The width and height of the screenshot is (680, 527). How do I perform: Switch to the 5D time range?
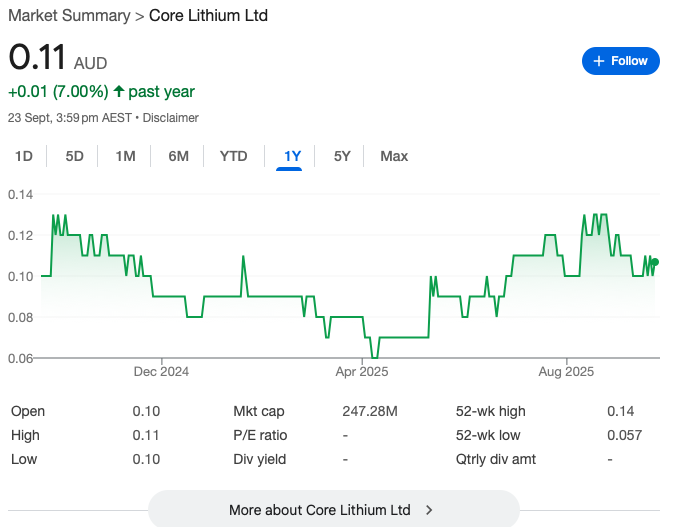74,156
